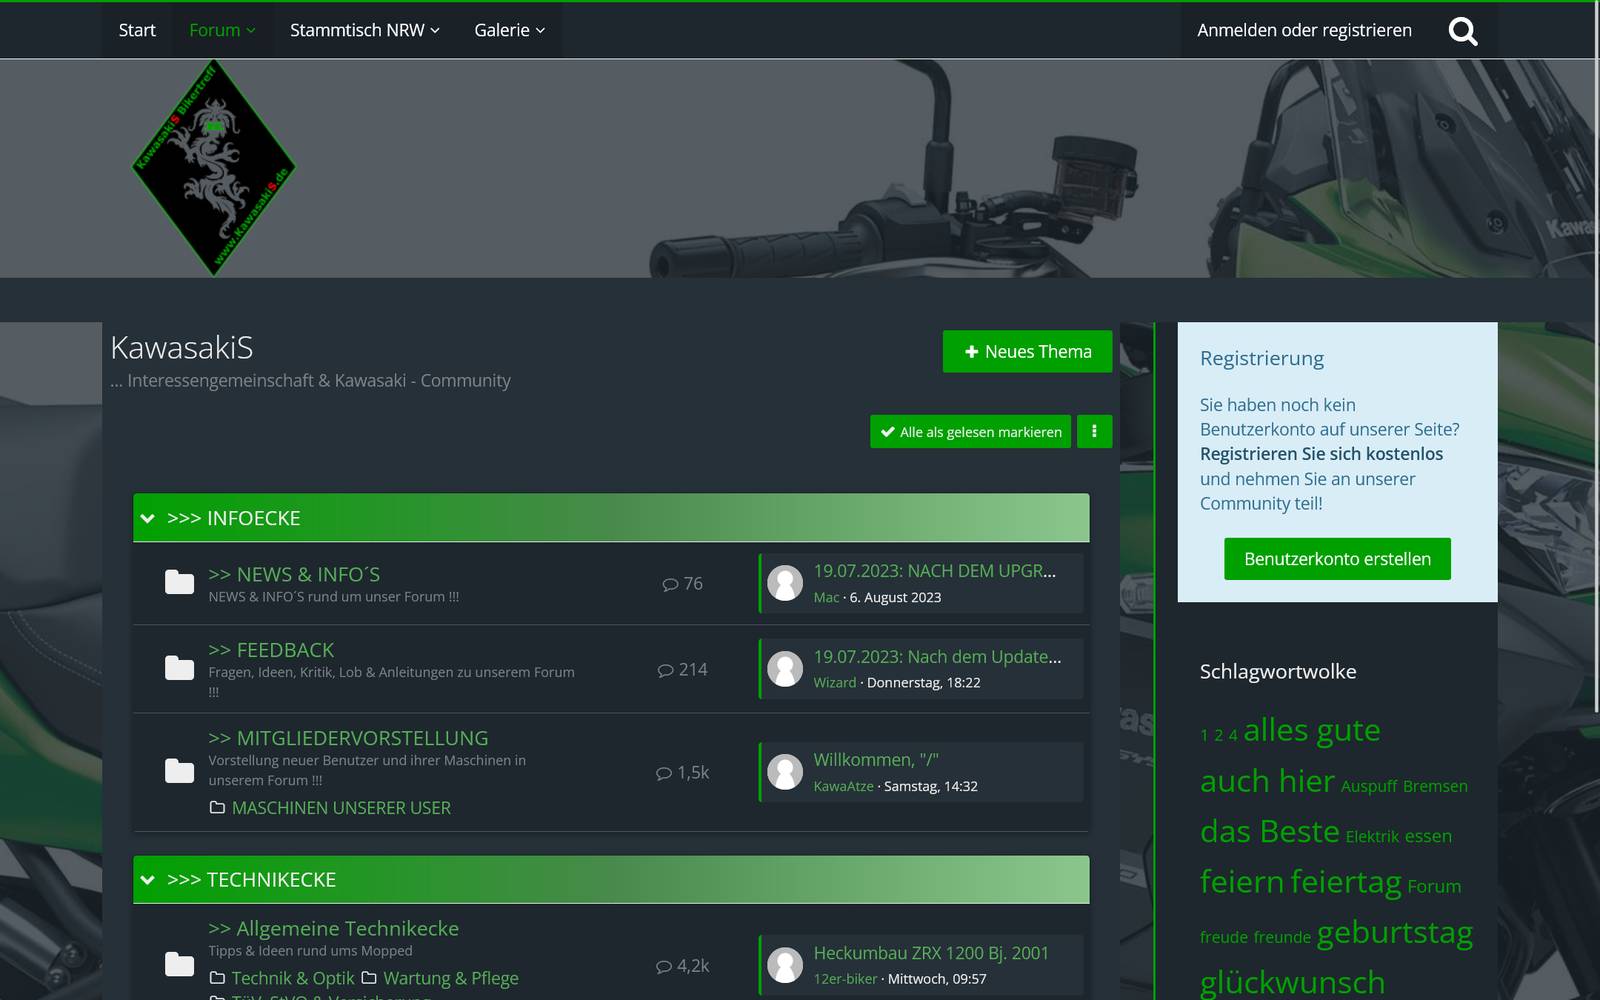The height and width of the screenshot is (1000, 1600).
Task: Click folder icon beside FEEDBACK
Action: 179,668
